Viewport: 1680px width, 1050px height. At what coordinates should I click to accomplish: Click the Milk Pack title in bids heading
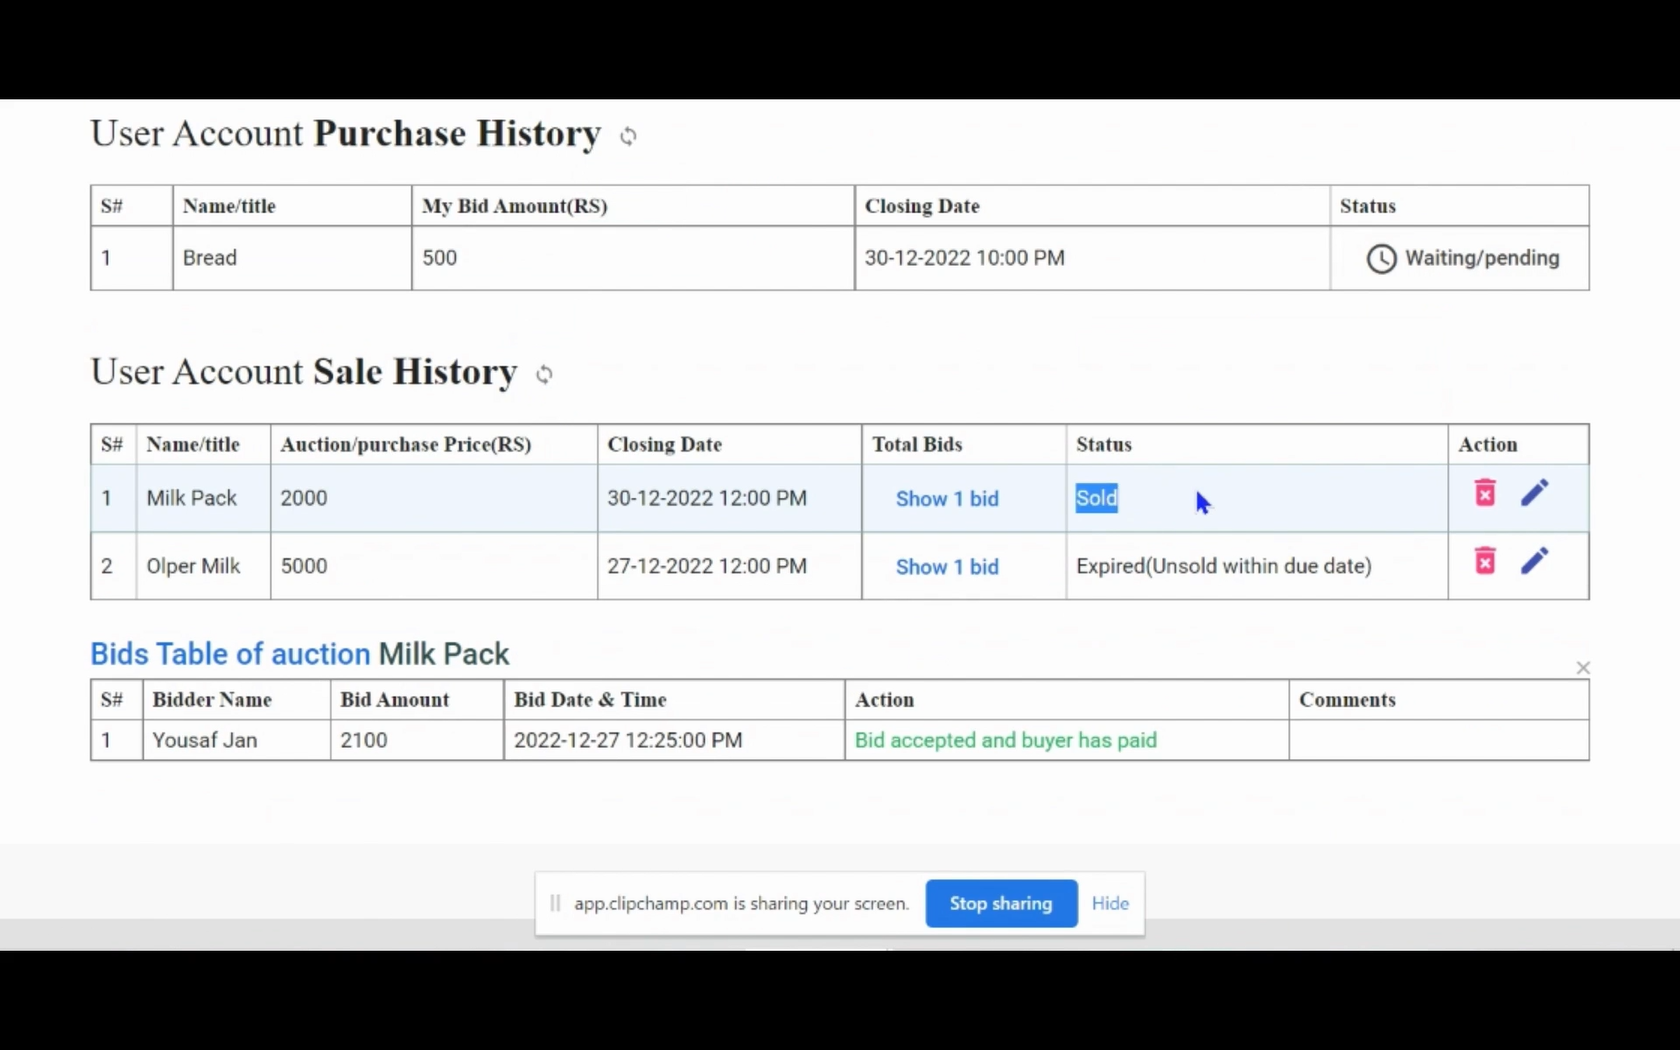pos(443,654)
